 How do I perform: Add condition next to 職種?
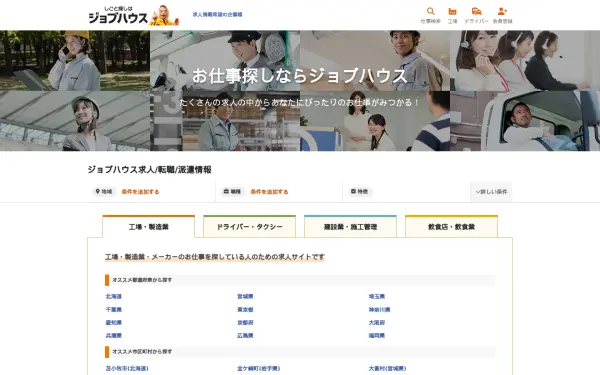(269, 192)
